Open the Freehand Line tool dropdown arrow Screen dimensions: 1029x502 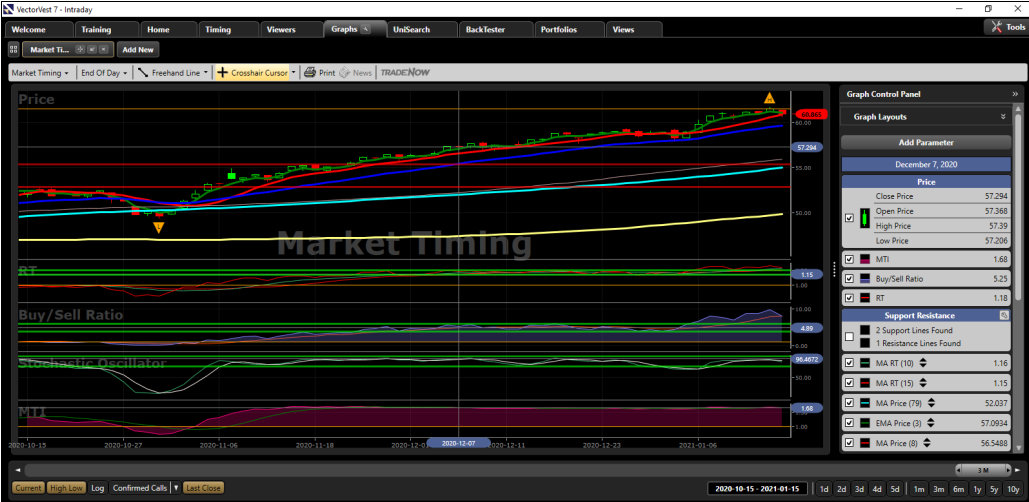point(206,73)
